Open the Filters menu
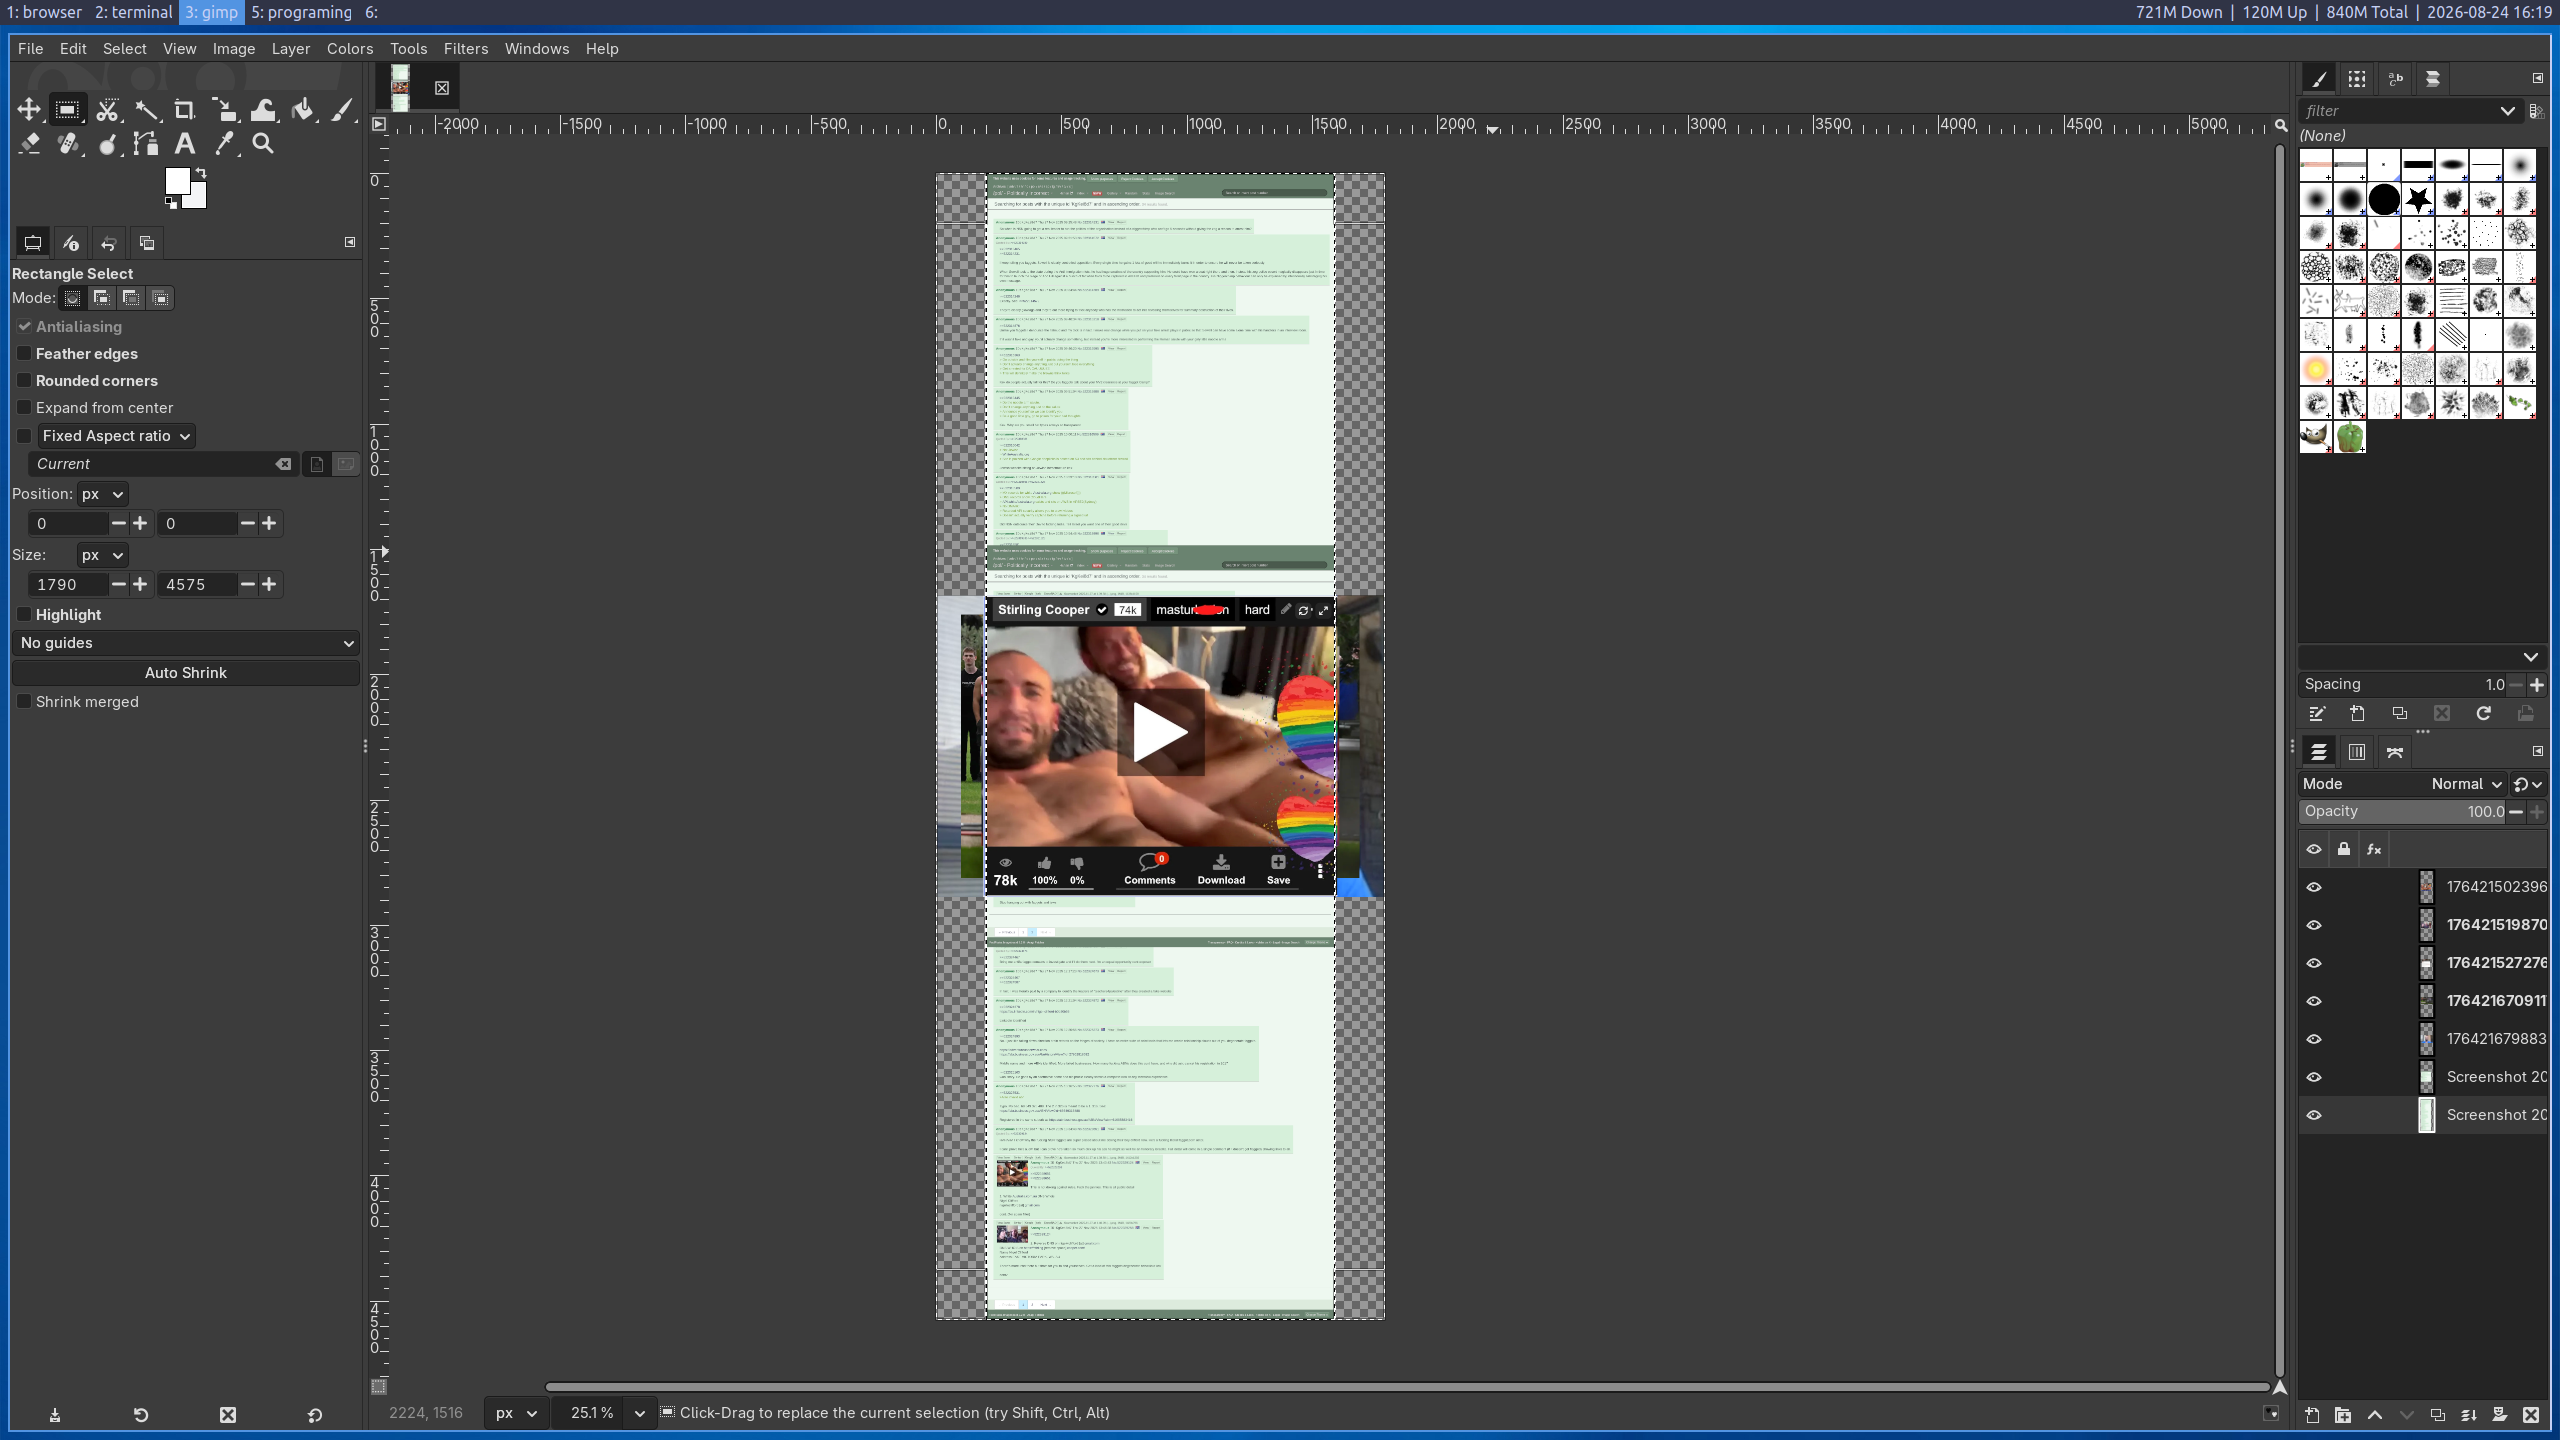2560x1440 pixels. pyautogui.click(x=466, y=48)
